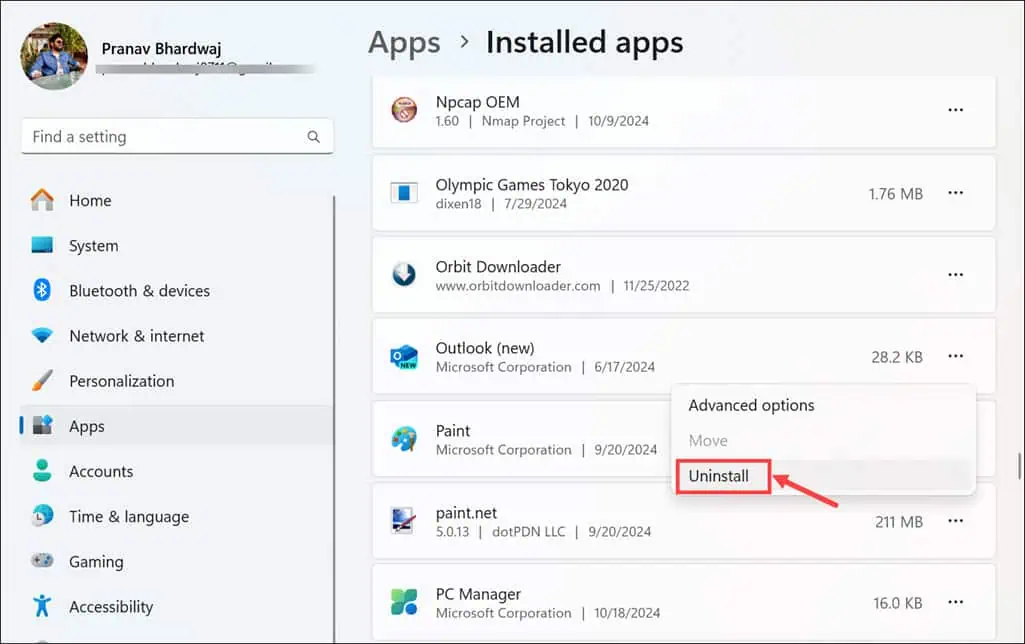Click the Accessibility person icon

(41, 606)
